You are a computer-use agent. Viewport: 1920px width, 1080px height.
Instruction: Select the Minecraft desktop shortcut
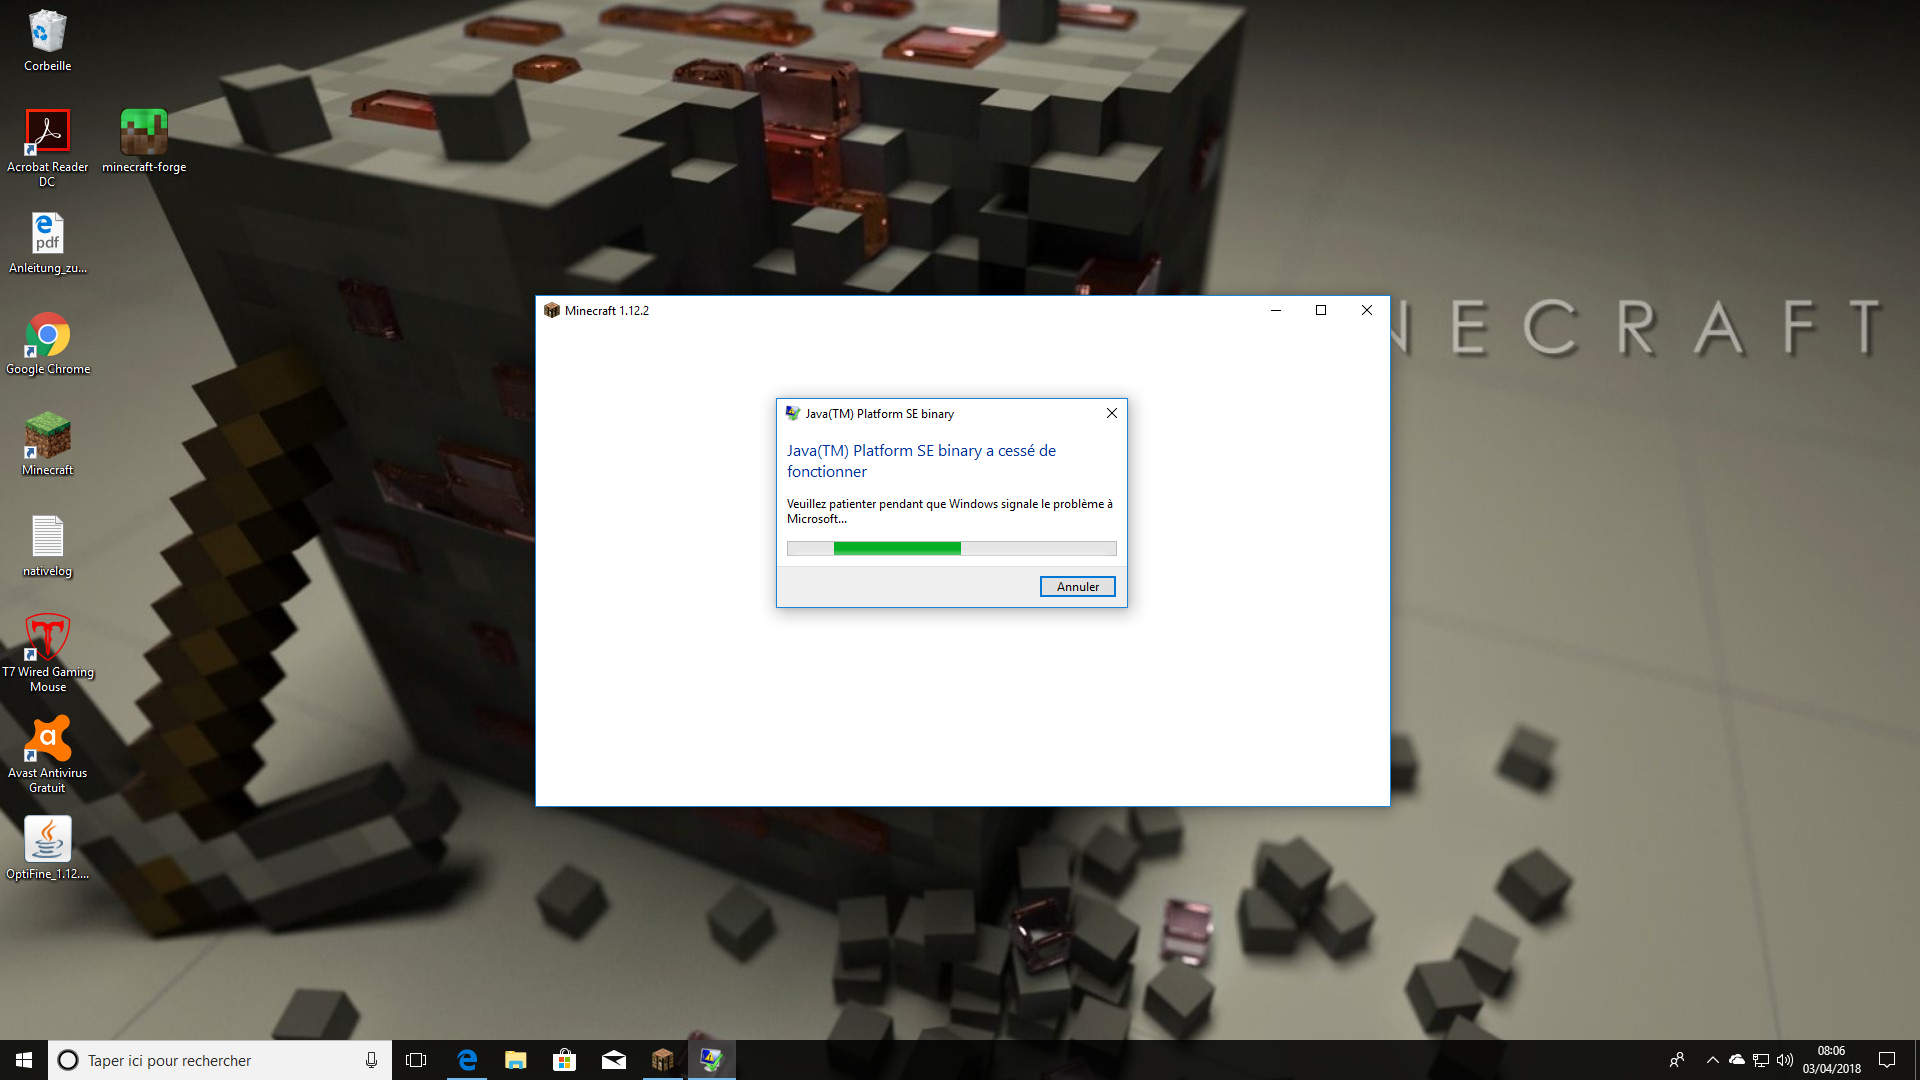pos(47,444)
